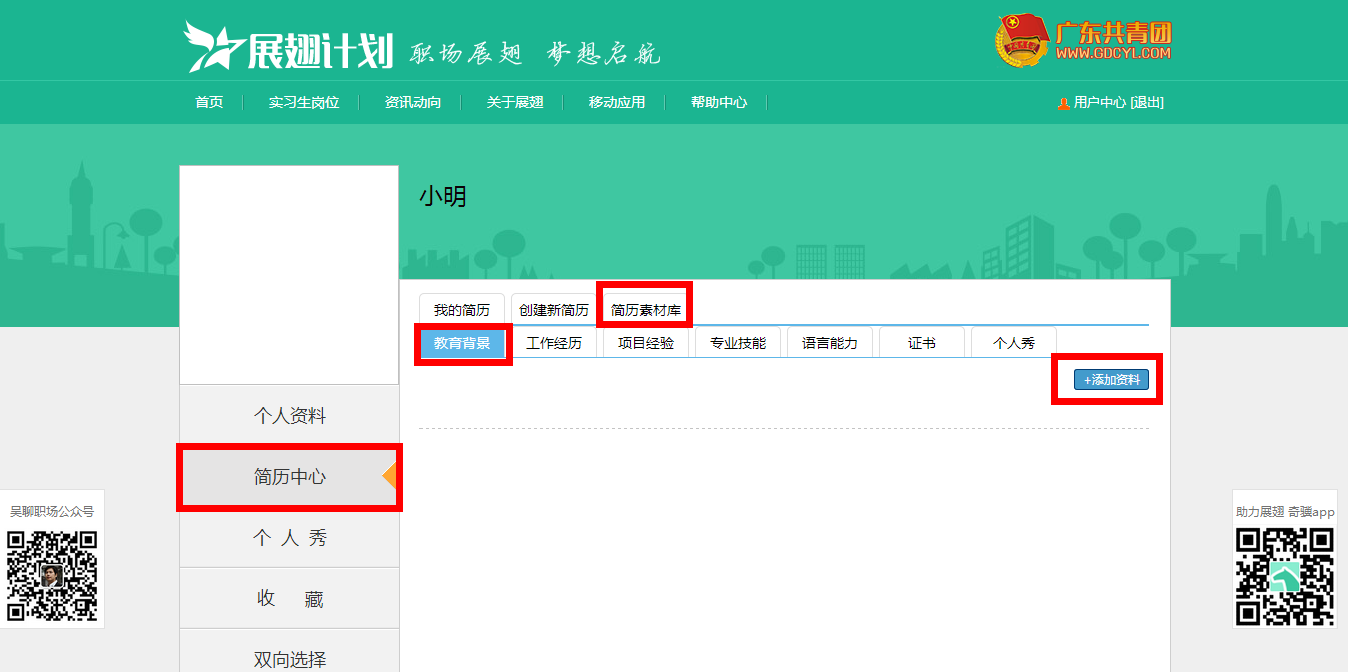This screenshot has width=1348, height=672.
Task: Select the 语言能力 sub-tab
Action: pos(830,343)
